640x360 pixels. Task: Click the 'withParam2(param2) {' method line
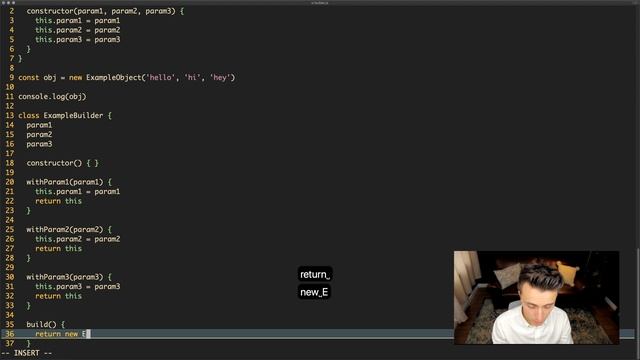tap(69, 229)
